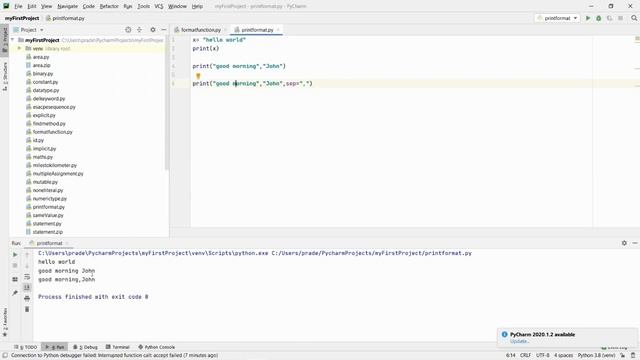Click locate current file target icon
Screen dimensions: 640x360
(128, 30)
